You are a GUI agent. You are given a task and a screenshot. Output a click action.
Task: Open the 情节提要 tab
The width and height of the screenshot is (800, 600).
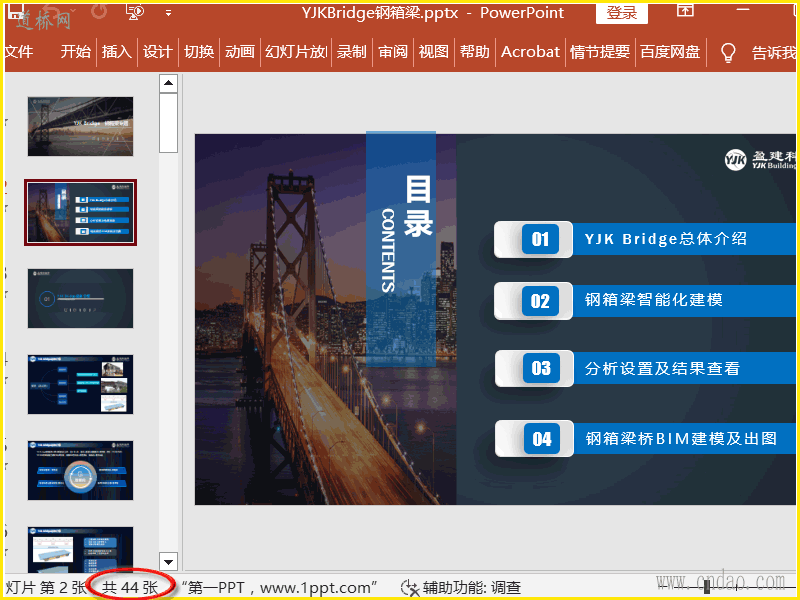(x=600, y=52)
